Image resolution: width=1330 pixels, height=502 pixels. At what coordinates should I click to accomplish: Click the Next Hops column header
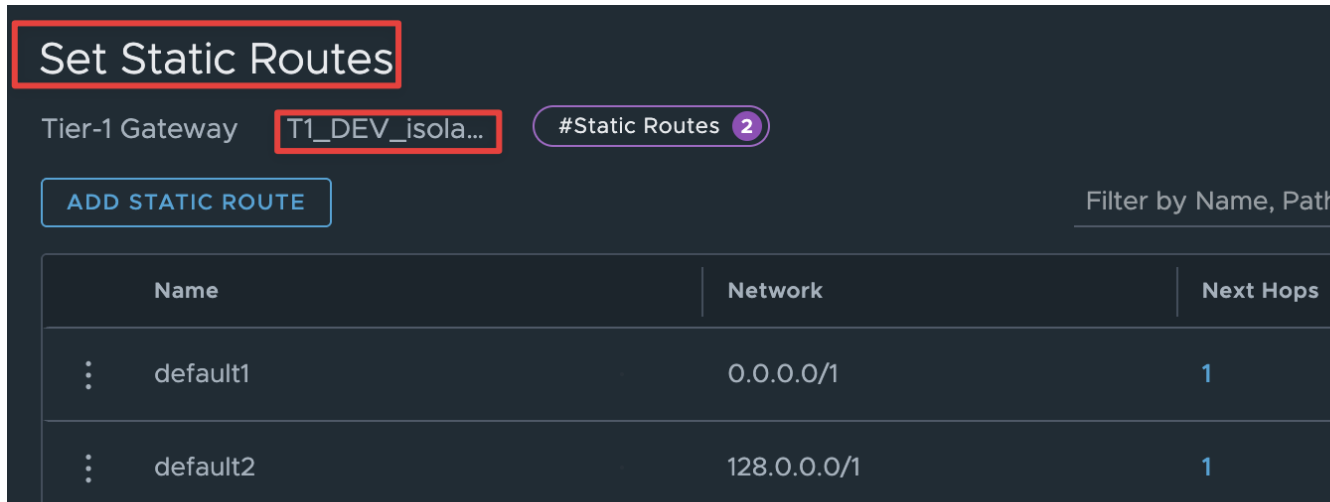1260,291
